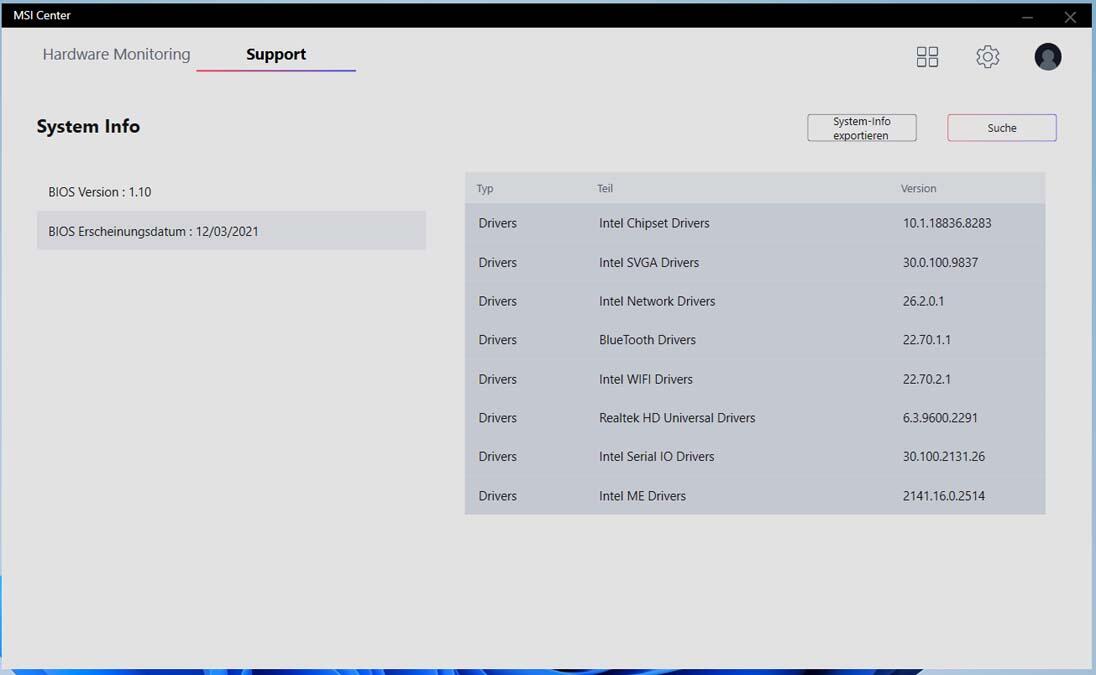Click Drivers type cell in BlueTooth row
The width and height of the screenshot is (1096, 675).
497,340
